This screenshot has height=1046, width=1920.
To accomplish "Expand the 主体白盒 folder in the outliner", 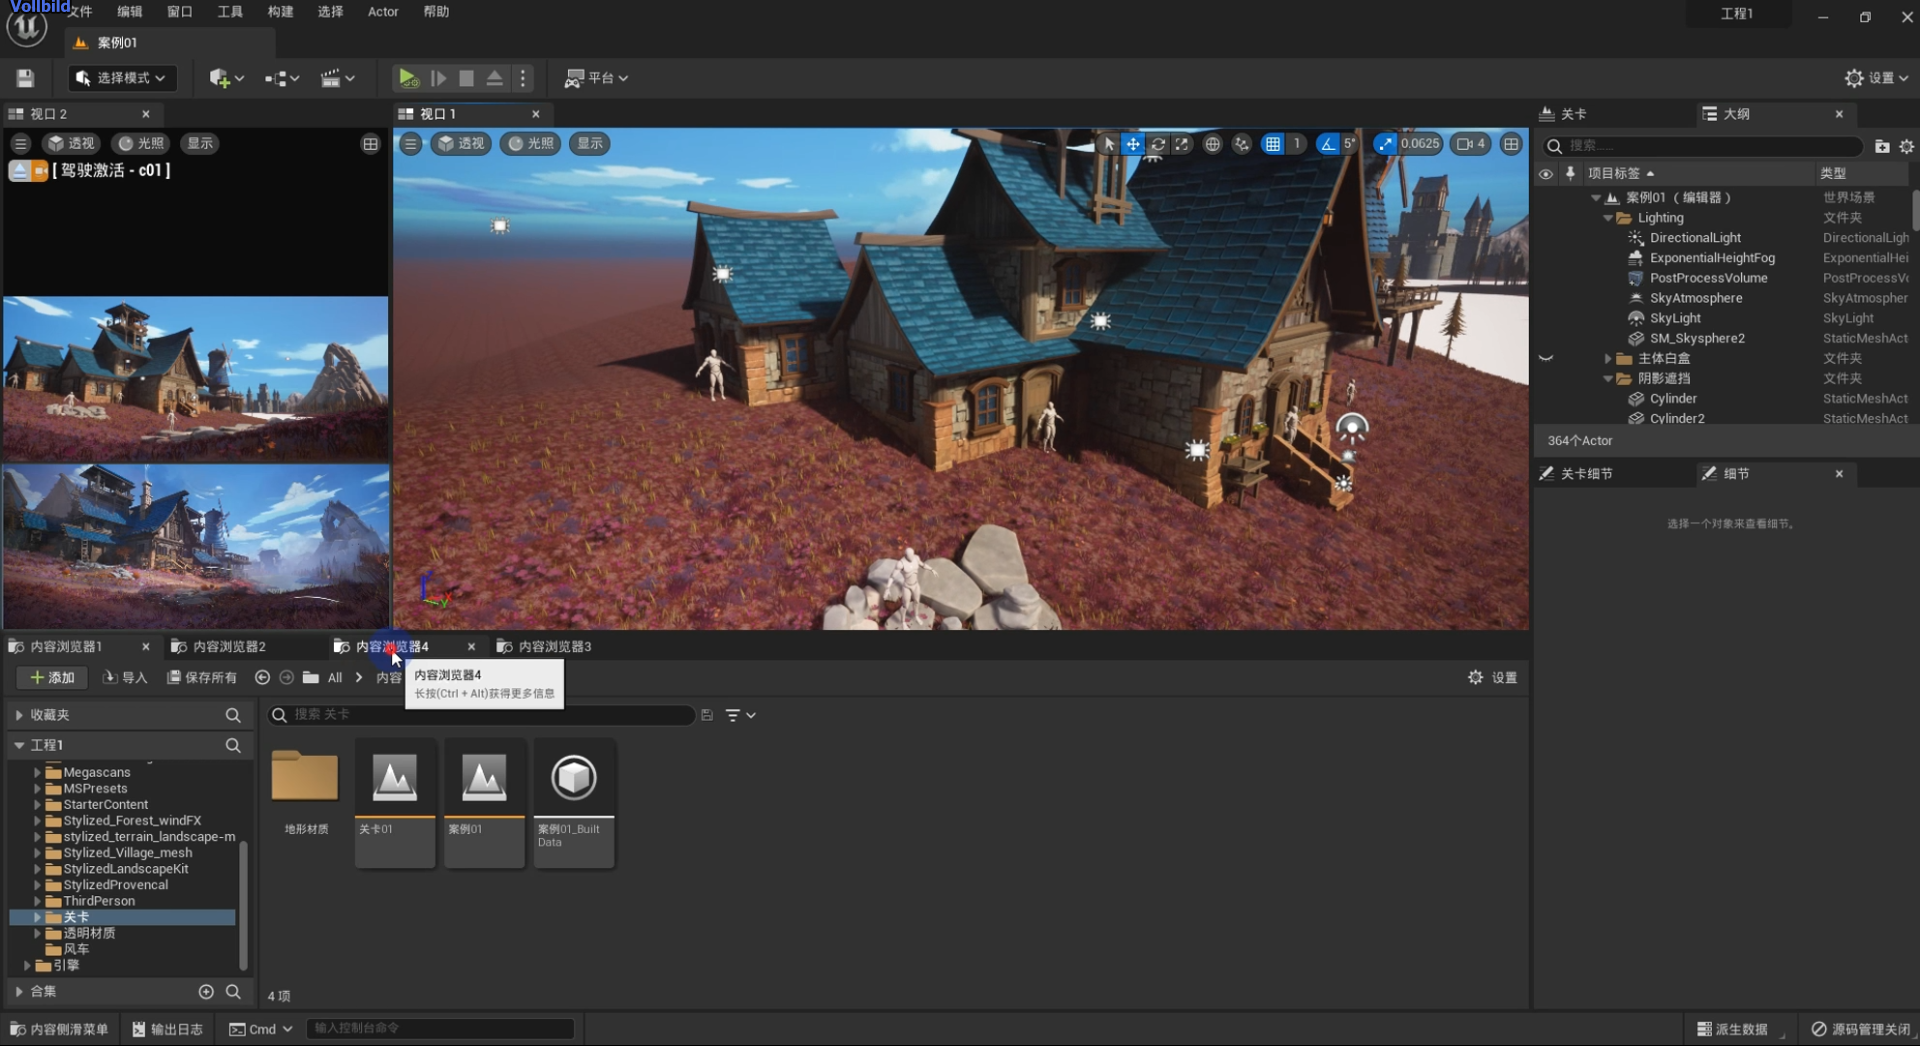I will tap(1608, 358).
